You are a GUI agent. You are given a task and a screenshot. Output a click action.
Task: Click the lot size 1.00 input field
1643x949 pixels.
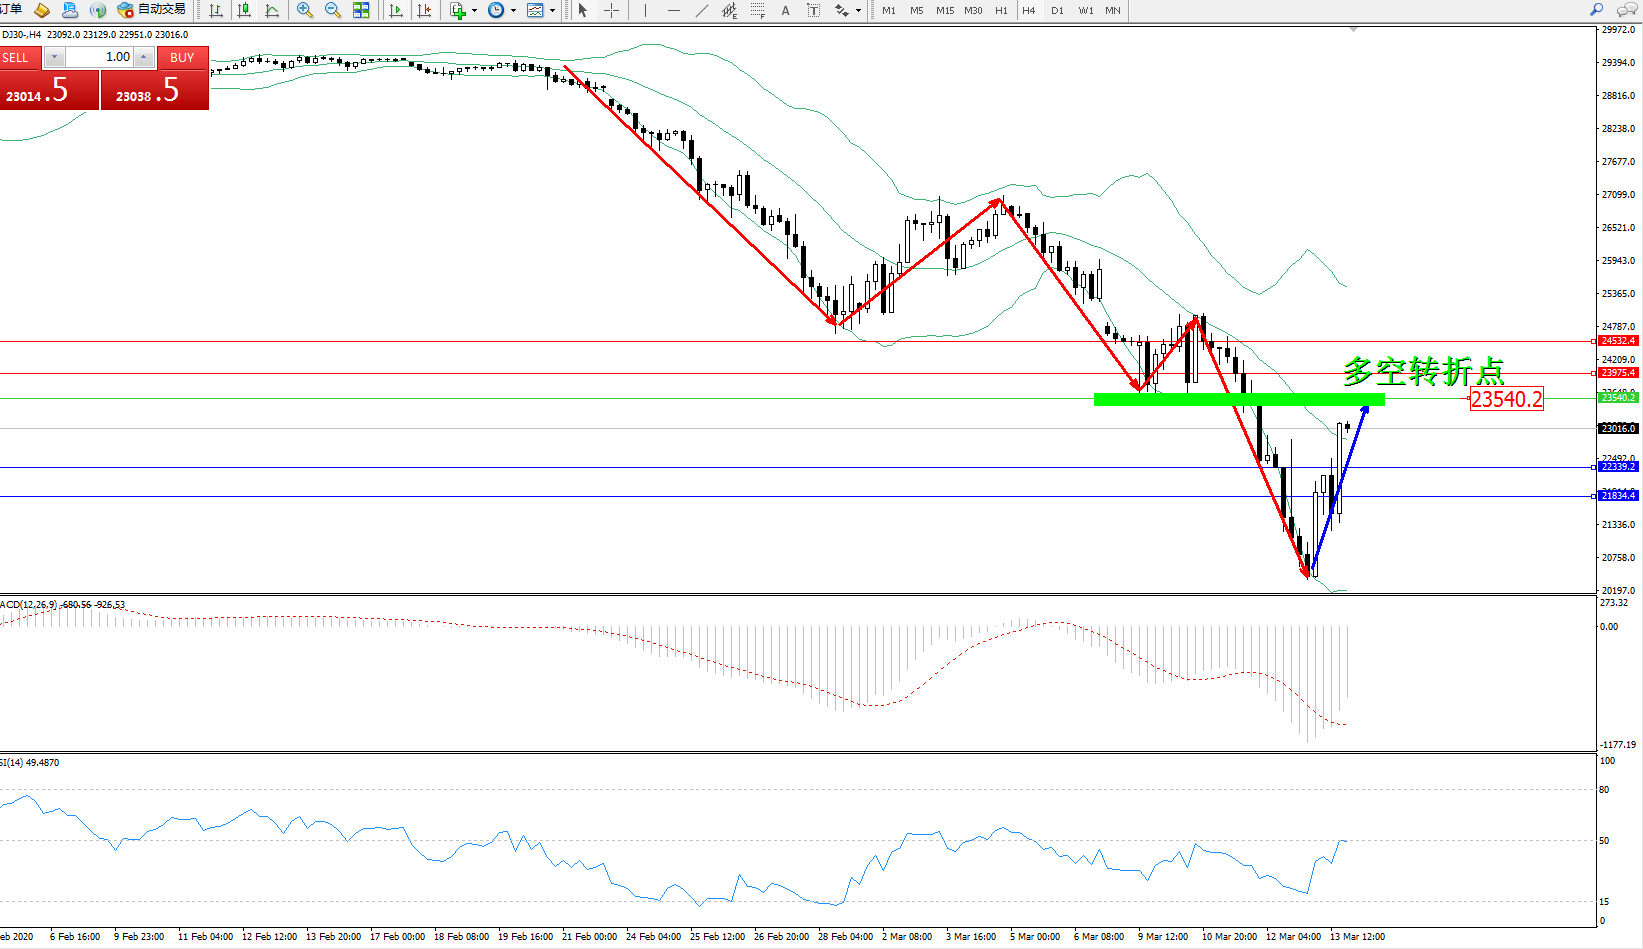(x=100, y=57)
